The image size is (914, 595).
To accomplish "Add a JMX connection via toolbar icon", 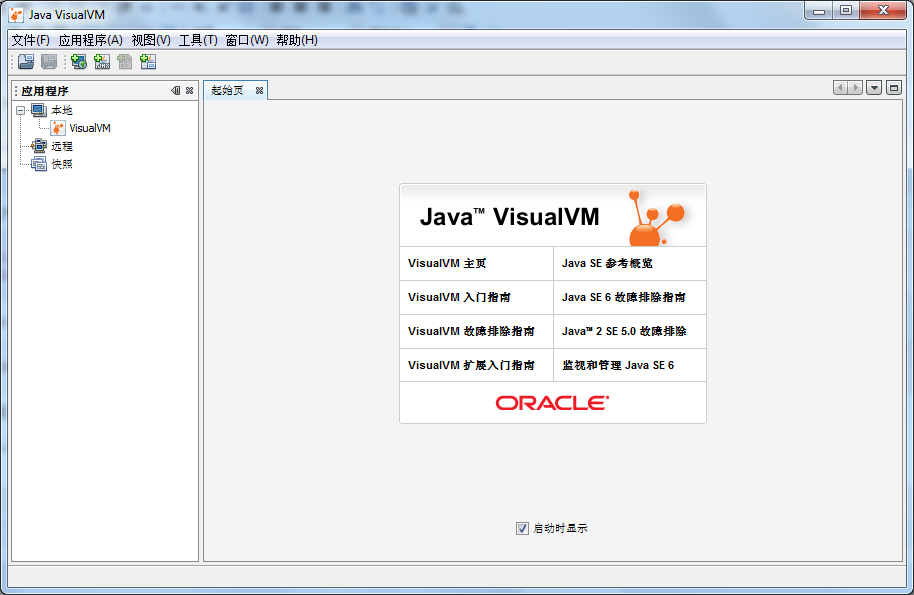I will pyautogui.click(x=102, y=62).
